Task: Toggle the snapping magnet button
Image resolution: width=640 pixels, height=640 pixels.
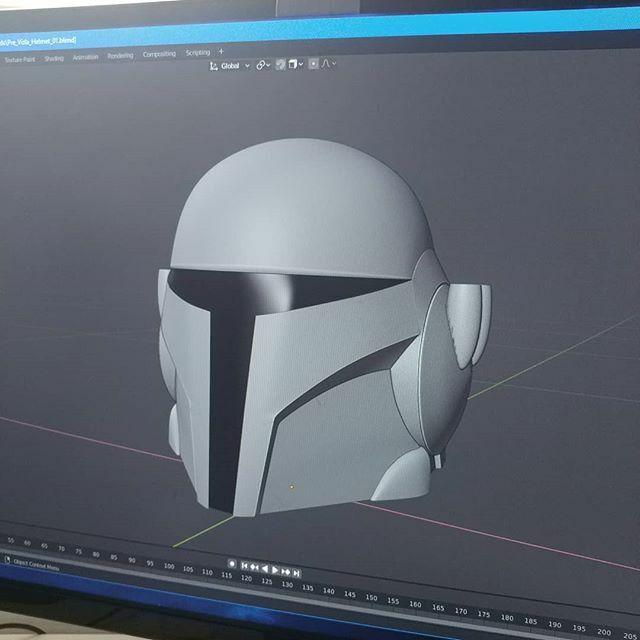Action: (280, 64)
